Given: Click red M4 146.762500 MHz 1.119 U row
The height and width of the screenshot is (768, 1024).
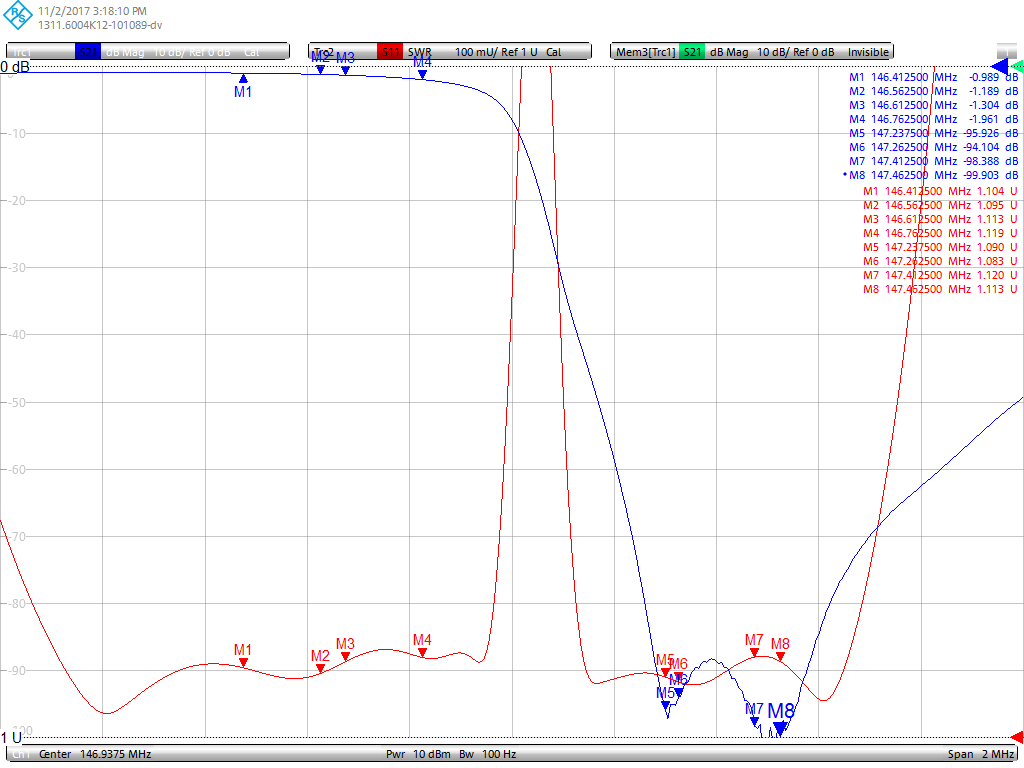Looking at the screenshot, I should 940,233.
